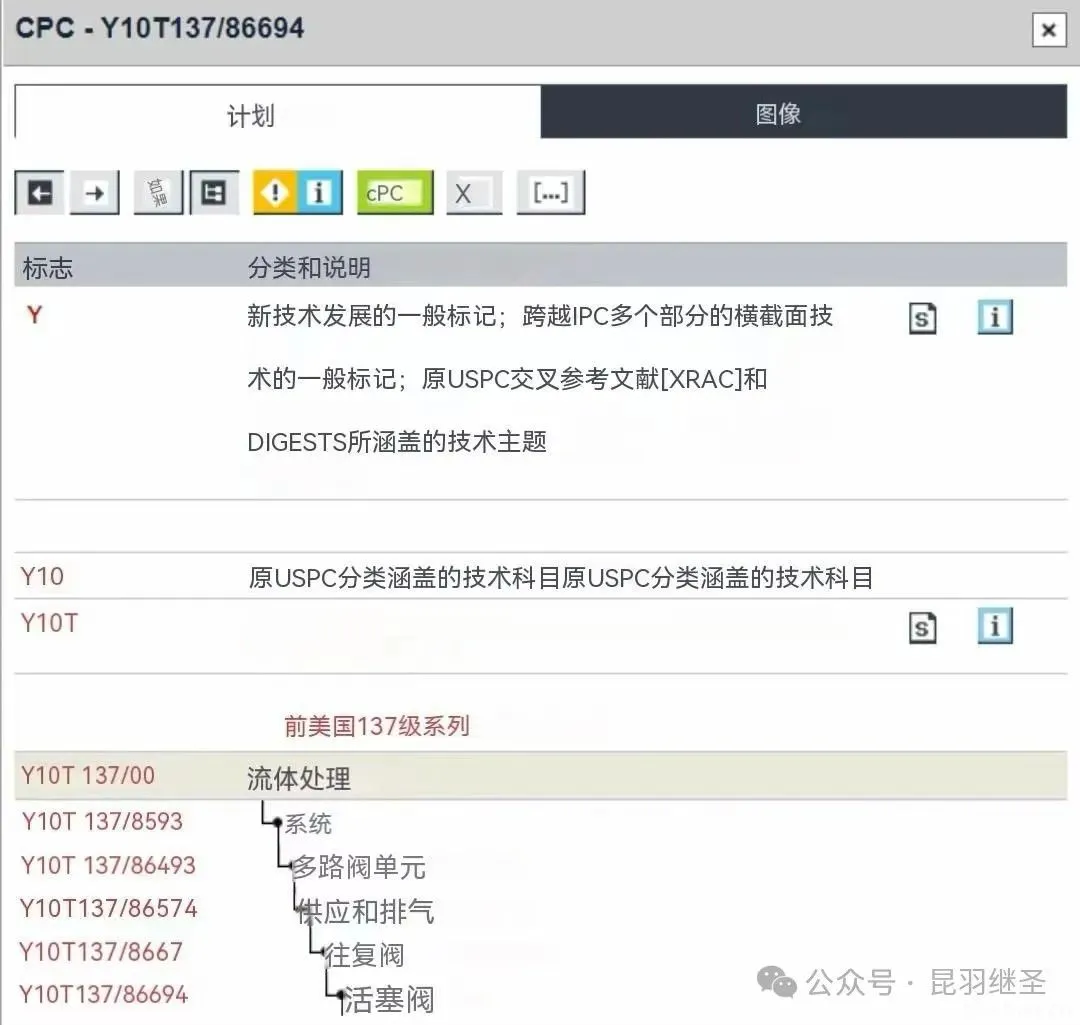Click the green cPC button
Image resolution: width=1080 pixels, height=1025 pixels.
(x=395, y=193)
